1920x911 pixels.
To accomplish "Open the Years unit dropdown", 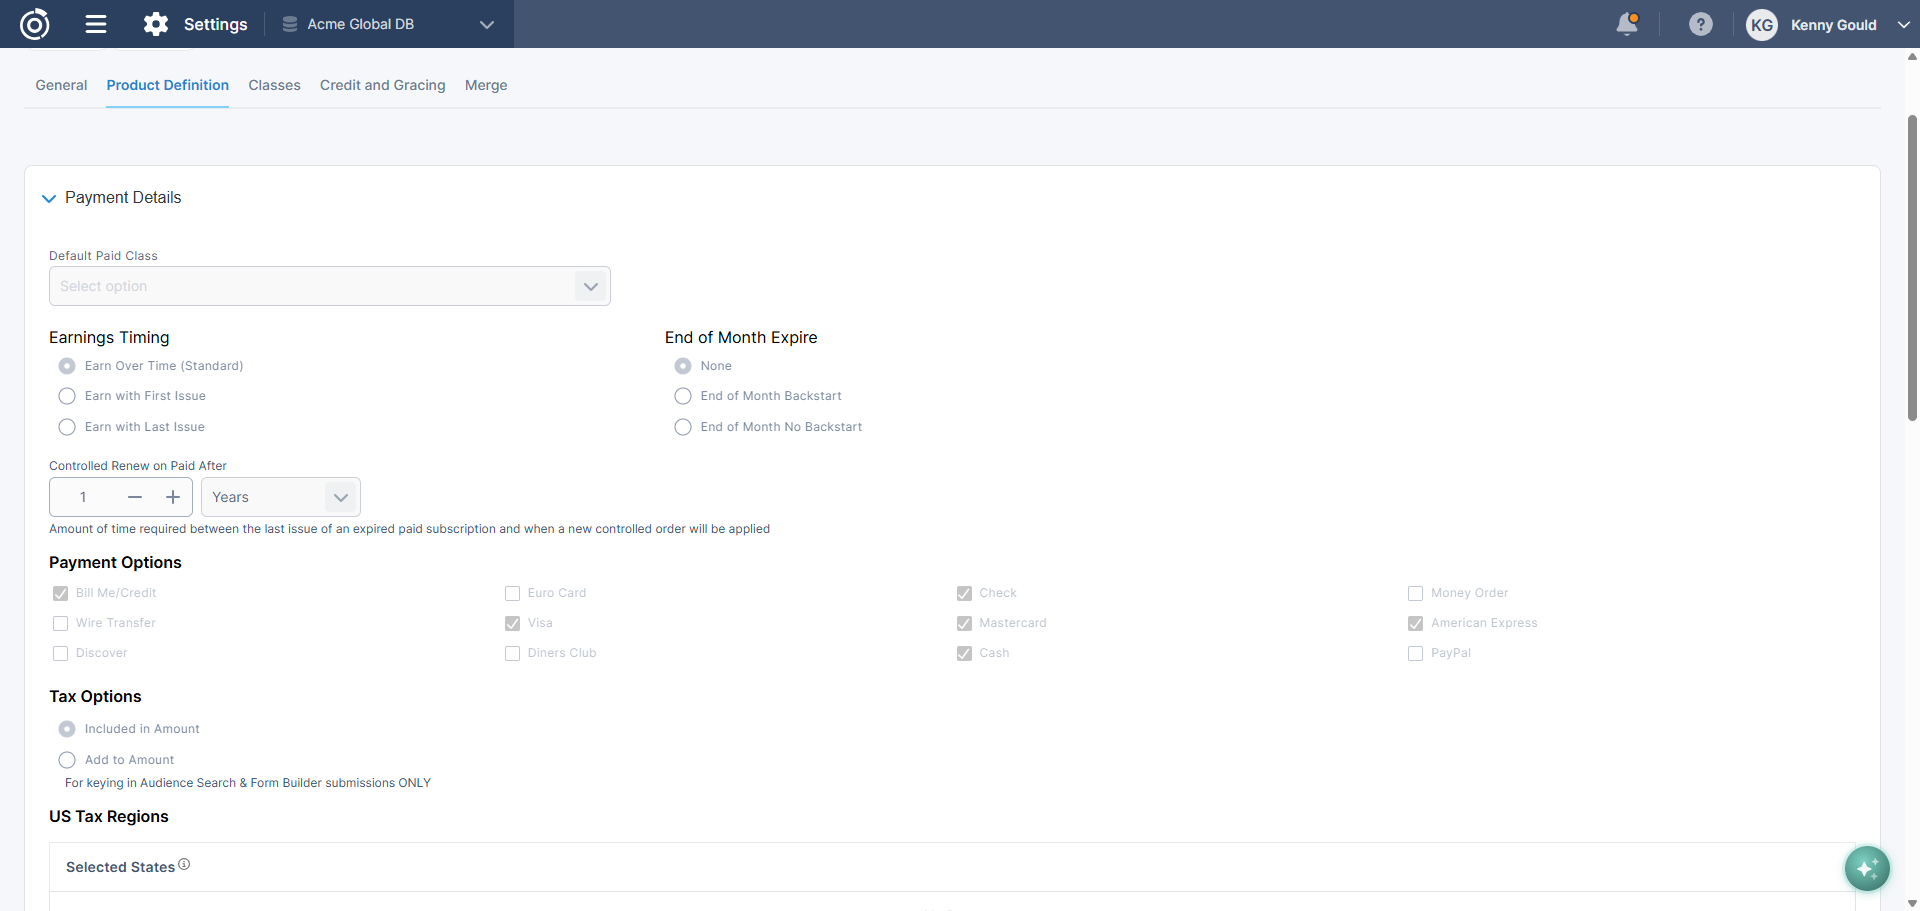I will (x=281, y=497).
